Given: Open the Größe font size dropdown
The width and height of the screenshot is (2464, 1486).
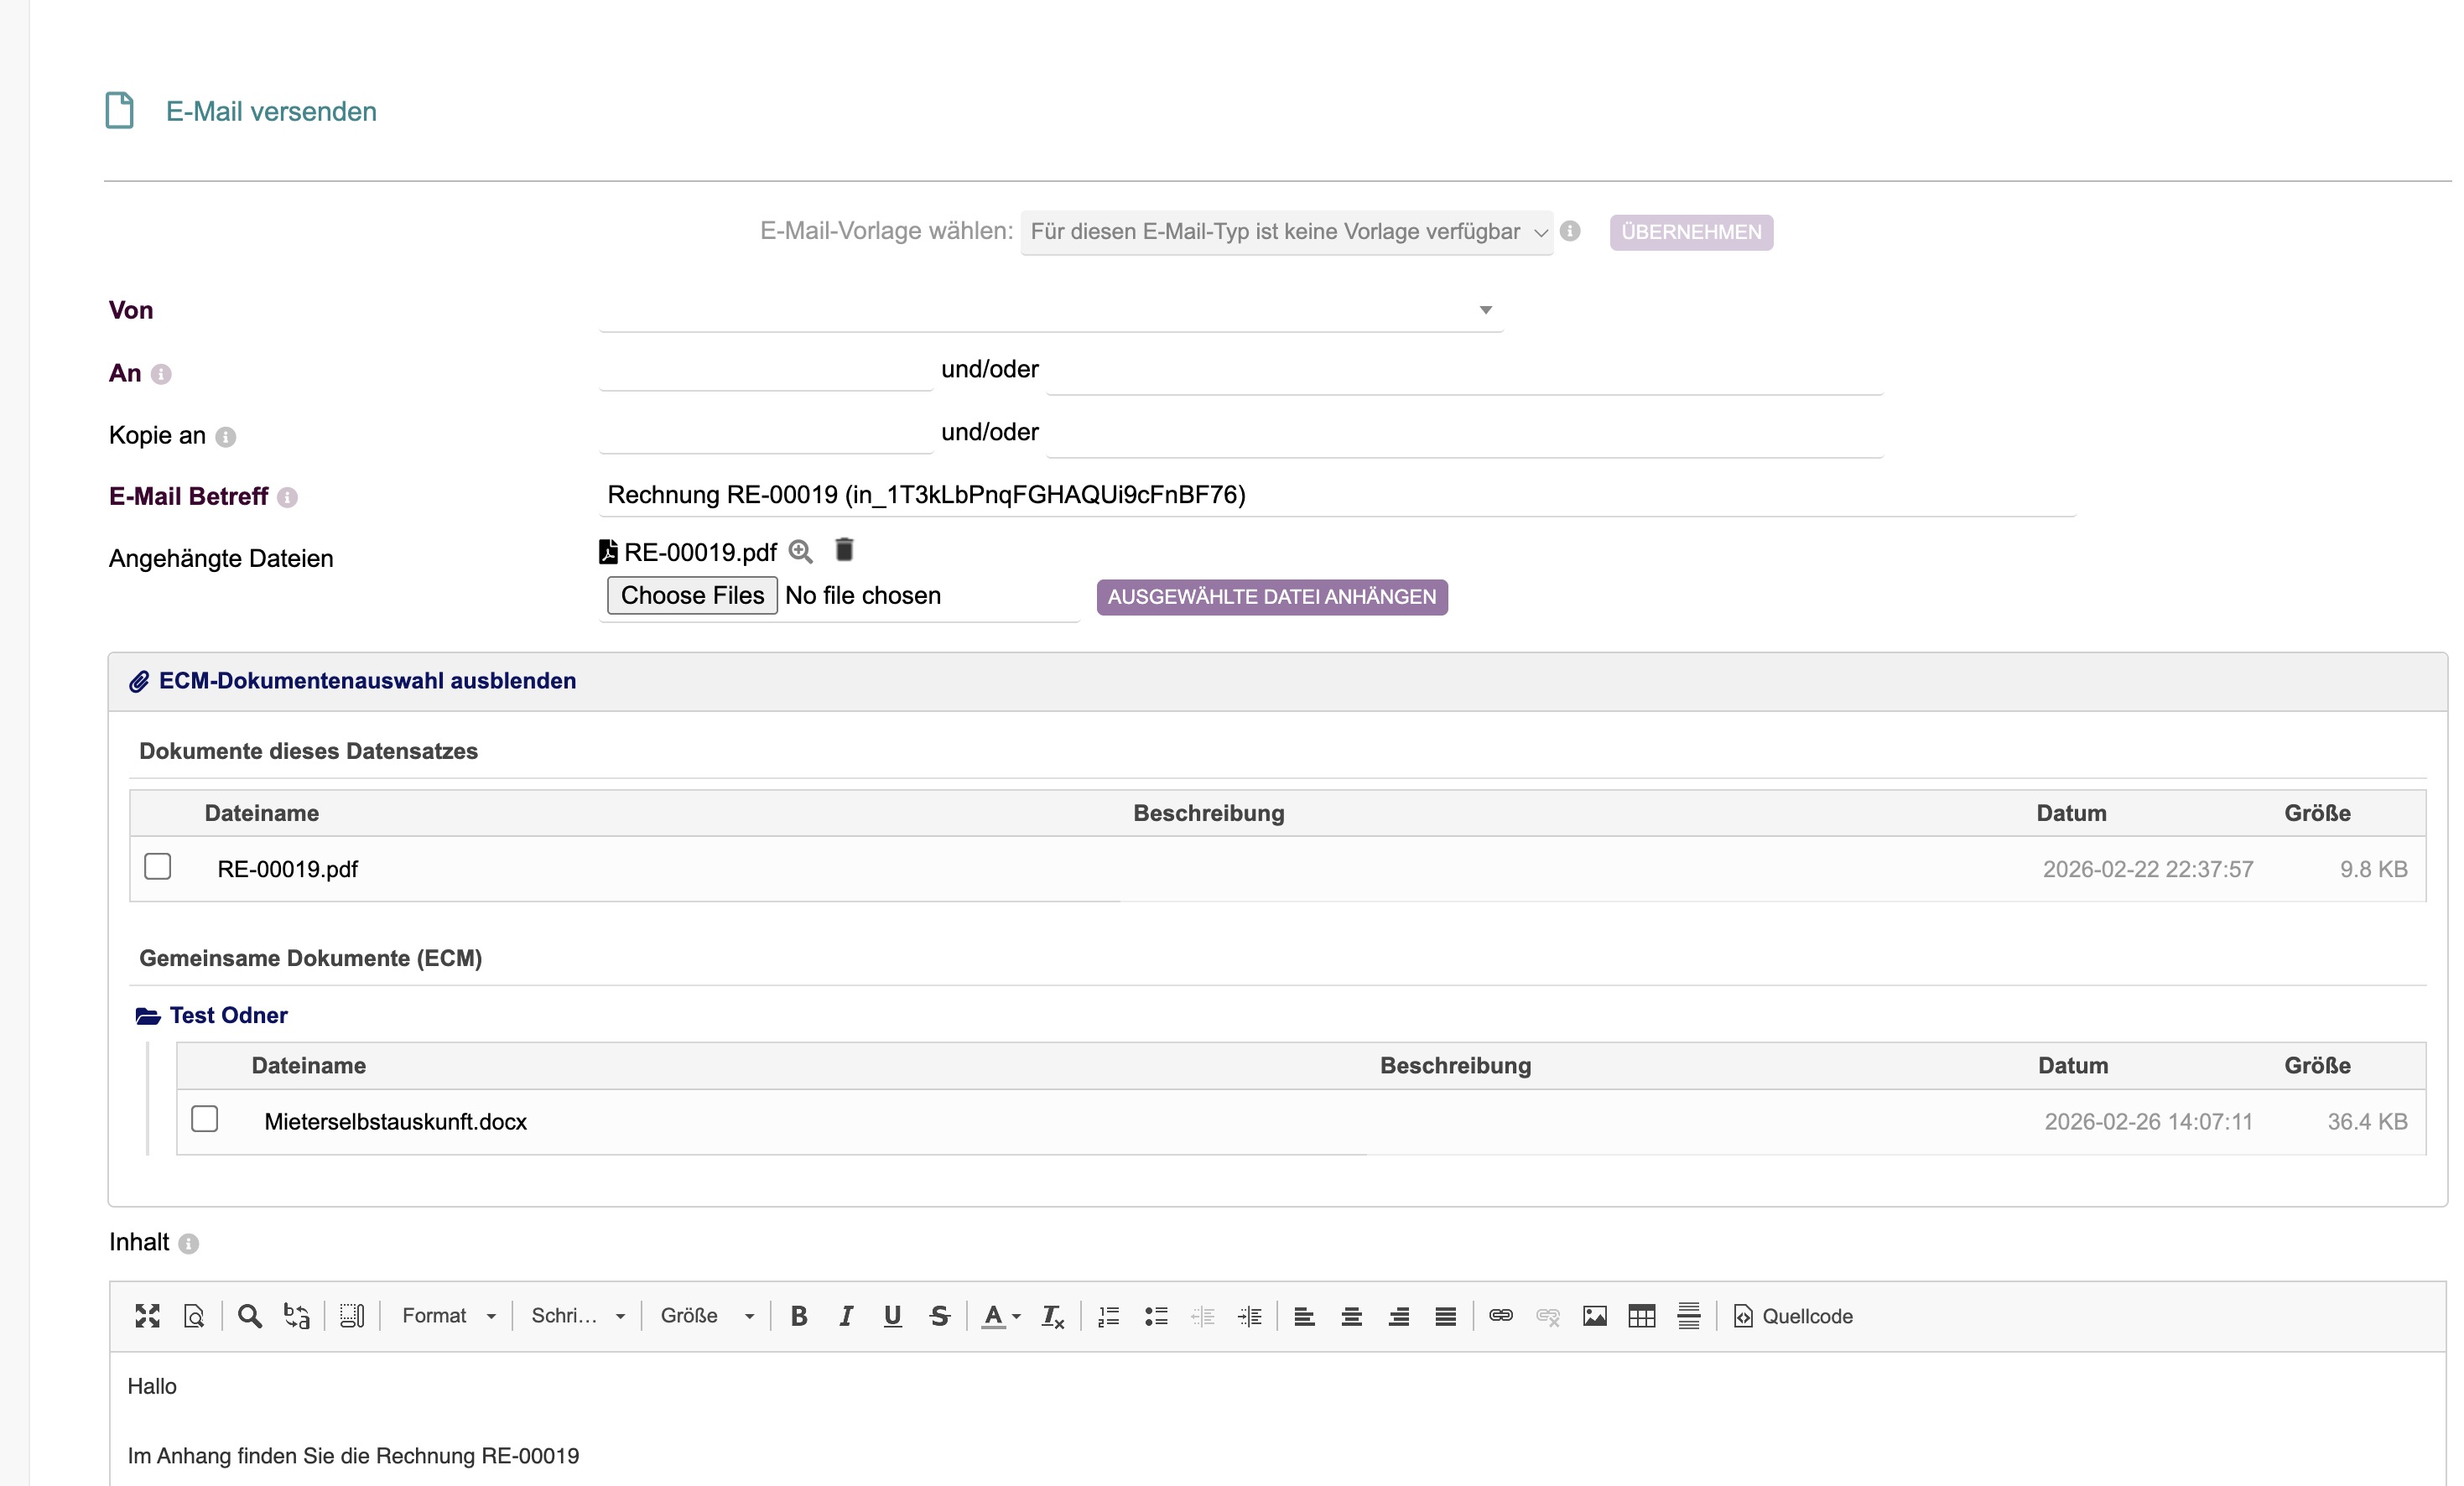Looking at the screenshot, I should (x=706, y=1316).
